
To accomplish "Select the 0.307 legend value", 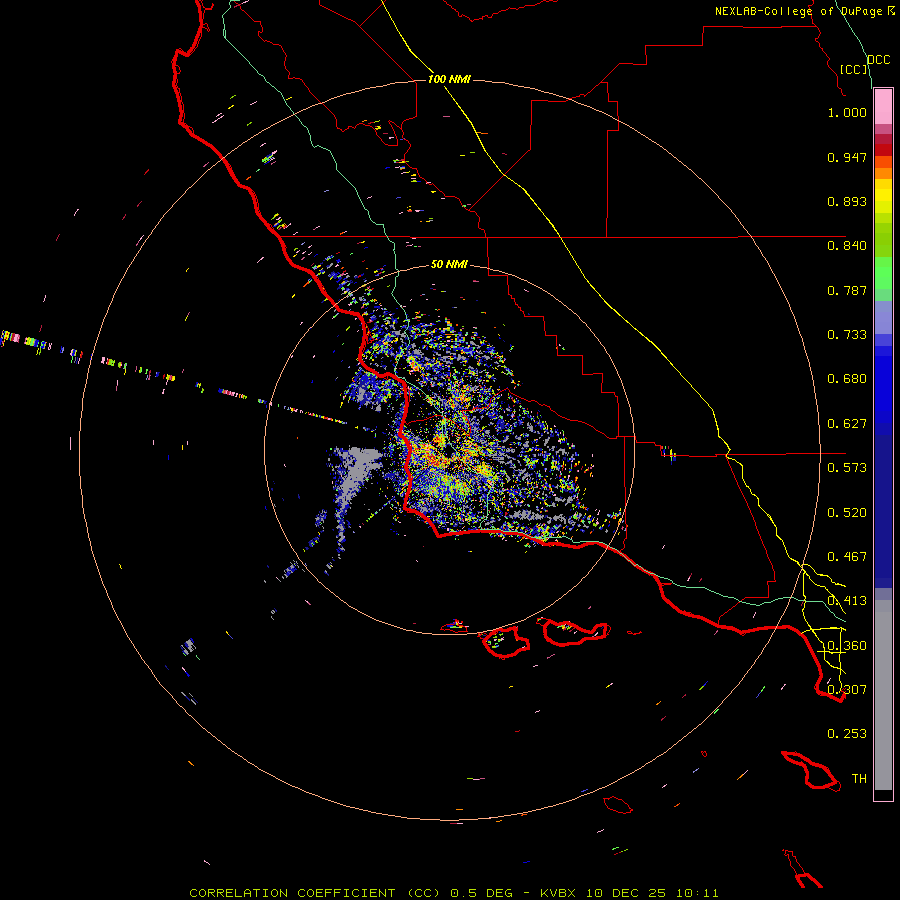I will point(847,690).
